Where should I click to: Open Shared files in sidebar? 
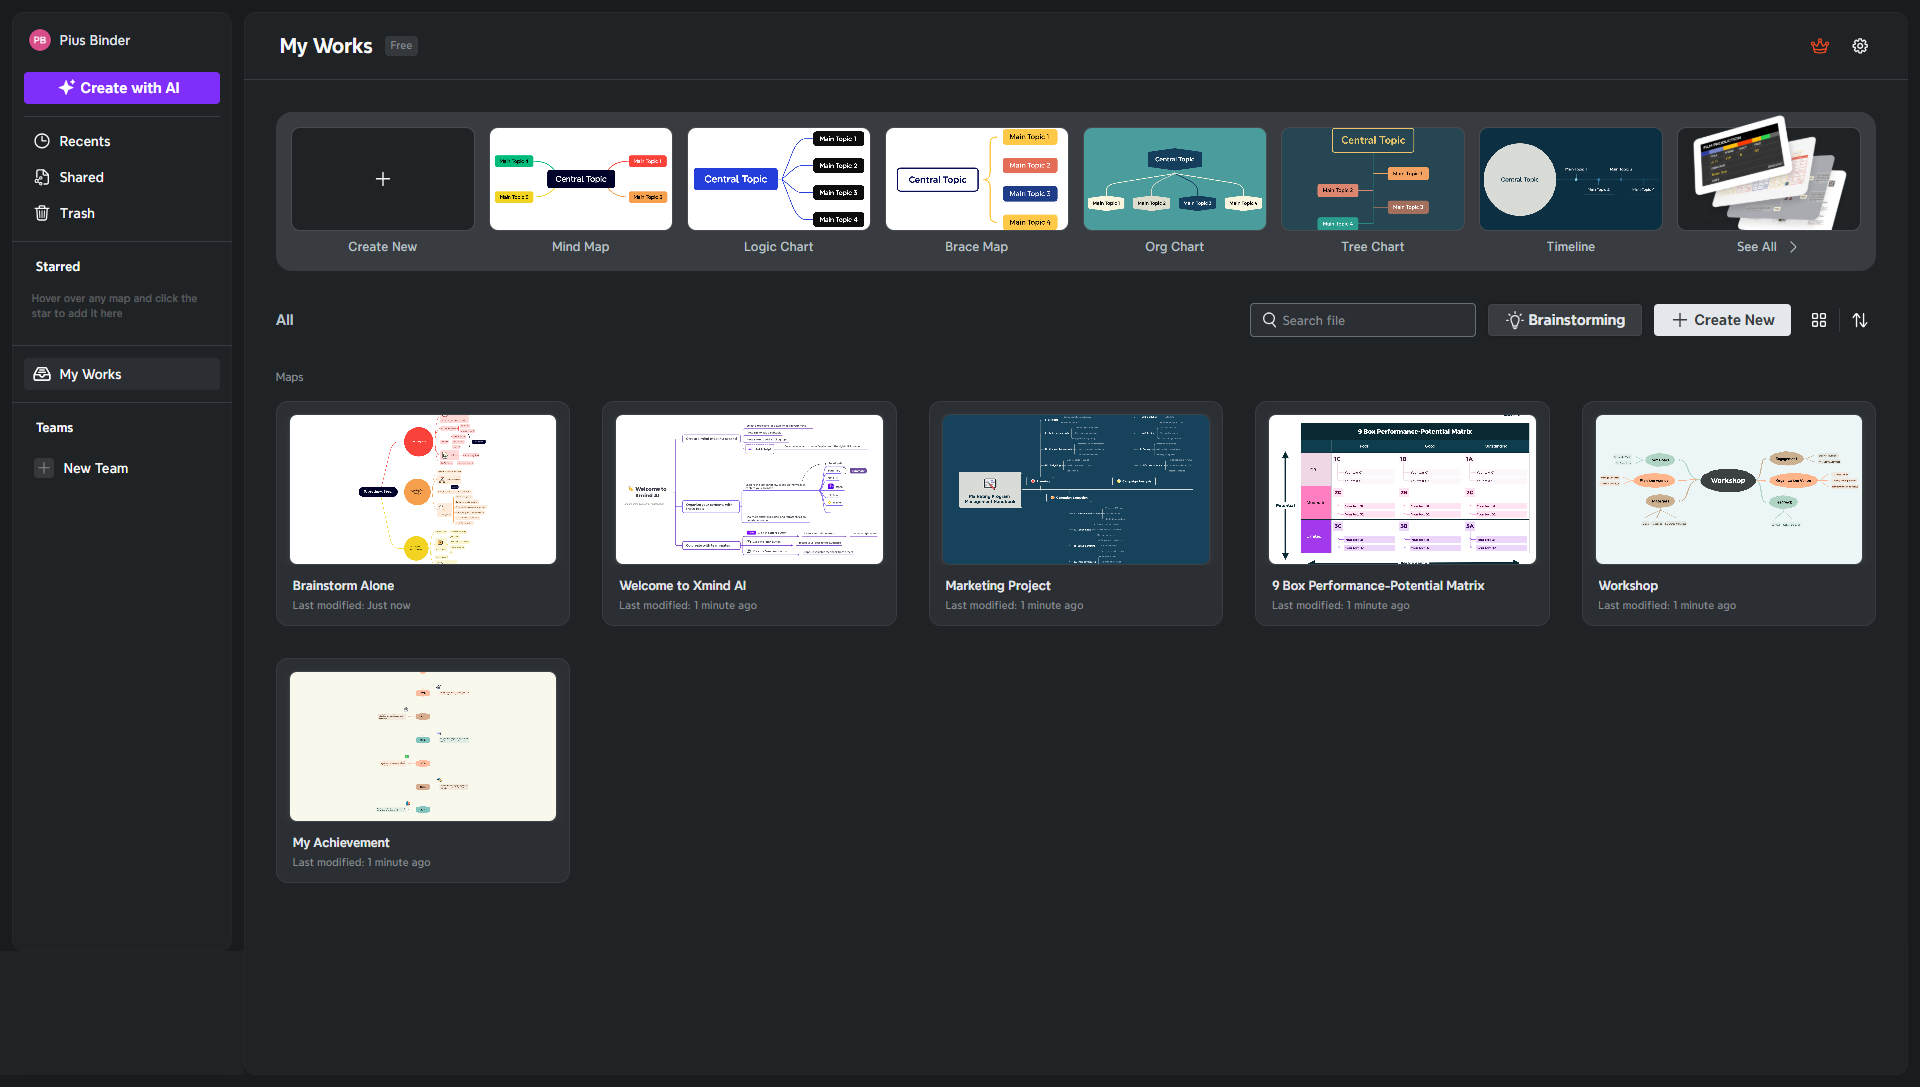point(81,177)
